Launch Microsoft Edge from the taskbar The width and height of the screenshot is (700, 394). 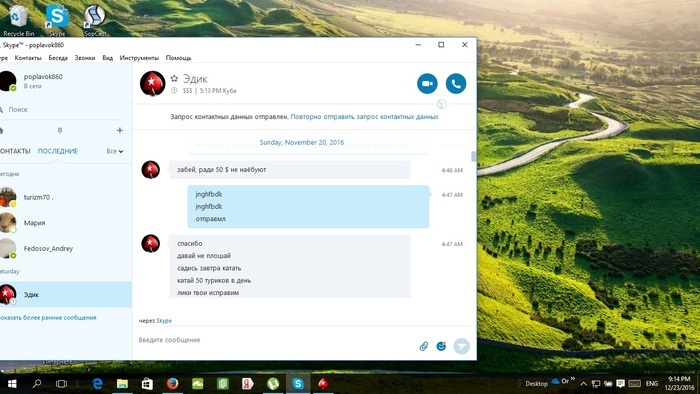97,384
